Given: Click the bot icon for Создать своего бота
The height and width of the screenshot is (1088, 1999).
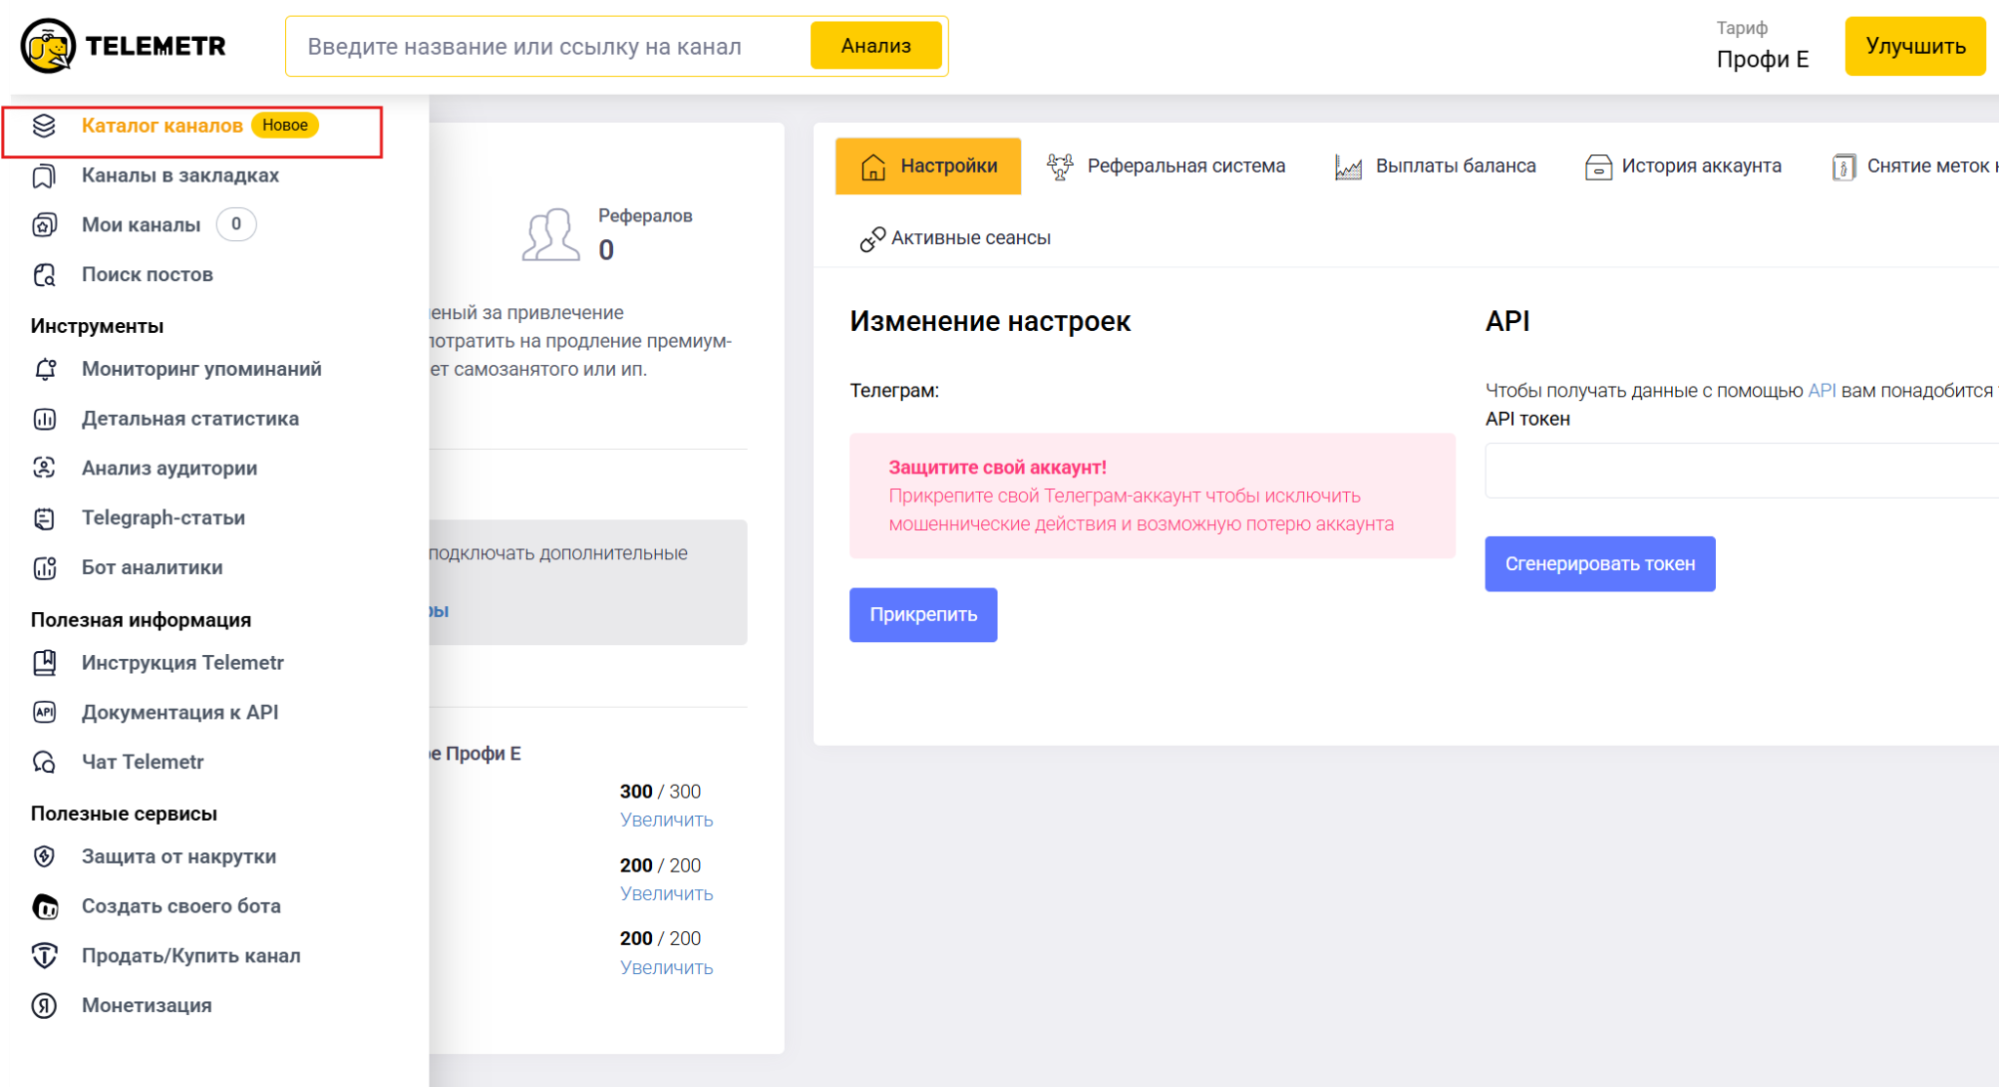Looking at the screenshot, I should 45,906.
